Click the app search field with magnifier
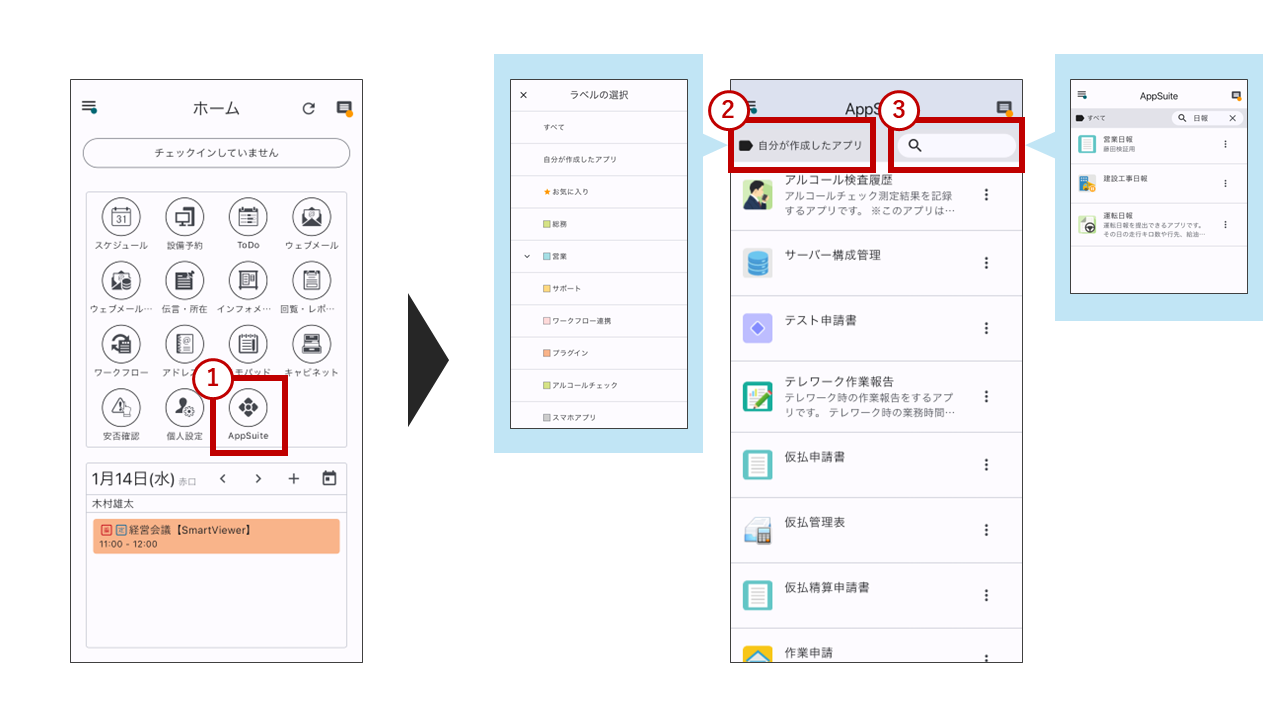This screenshot has height=720, width=1280. coord(955,146)
